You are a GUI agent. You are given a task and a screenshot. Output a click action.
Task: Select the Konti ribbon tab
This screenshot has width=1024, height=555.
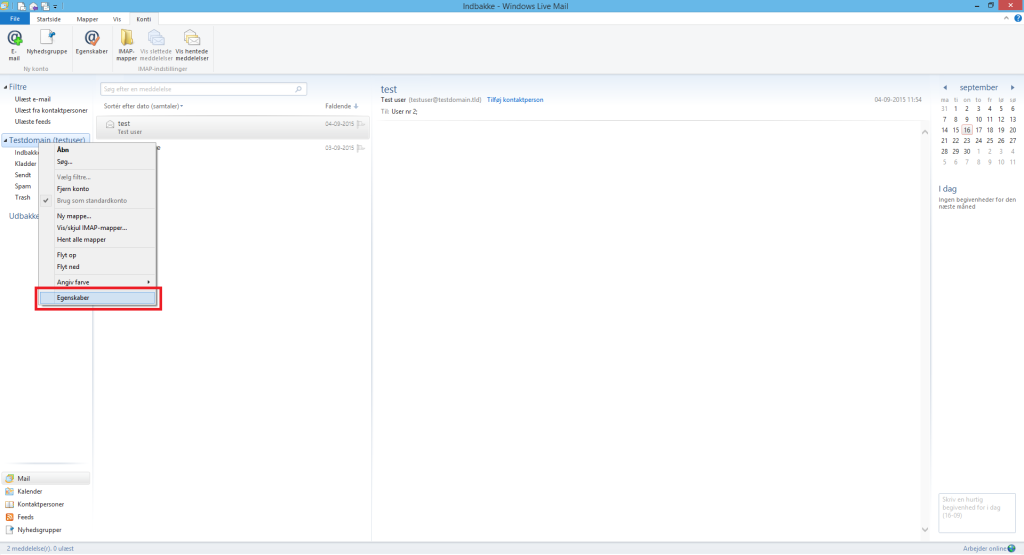(144, 19)
